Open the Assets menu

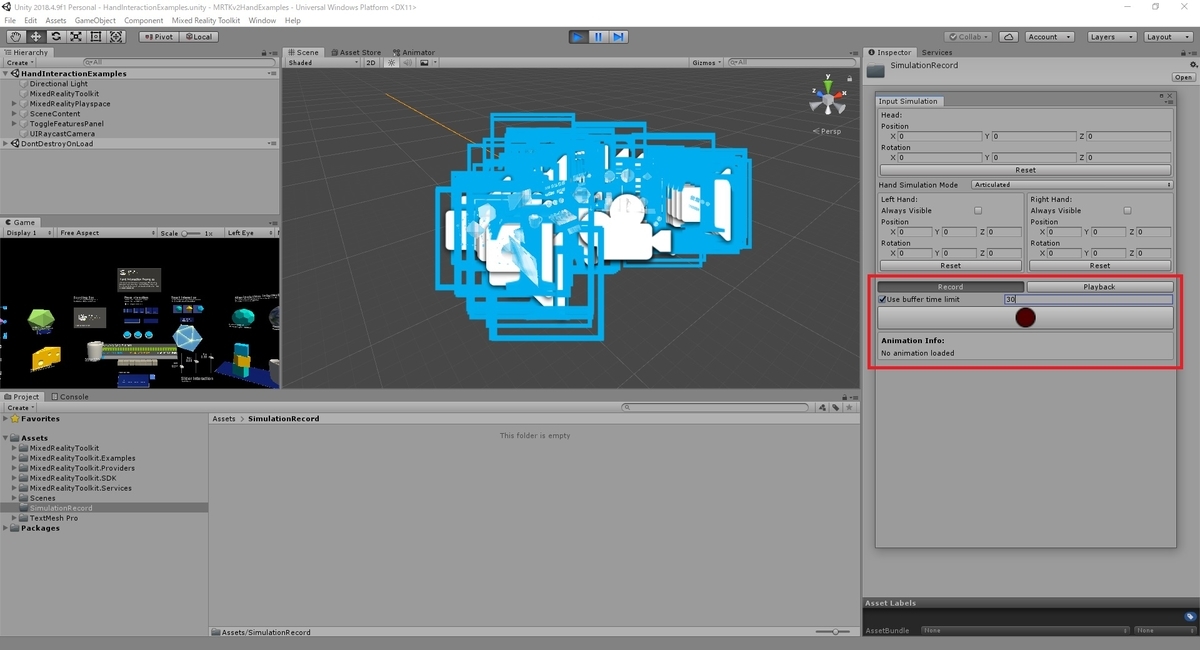click(56, 20)
